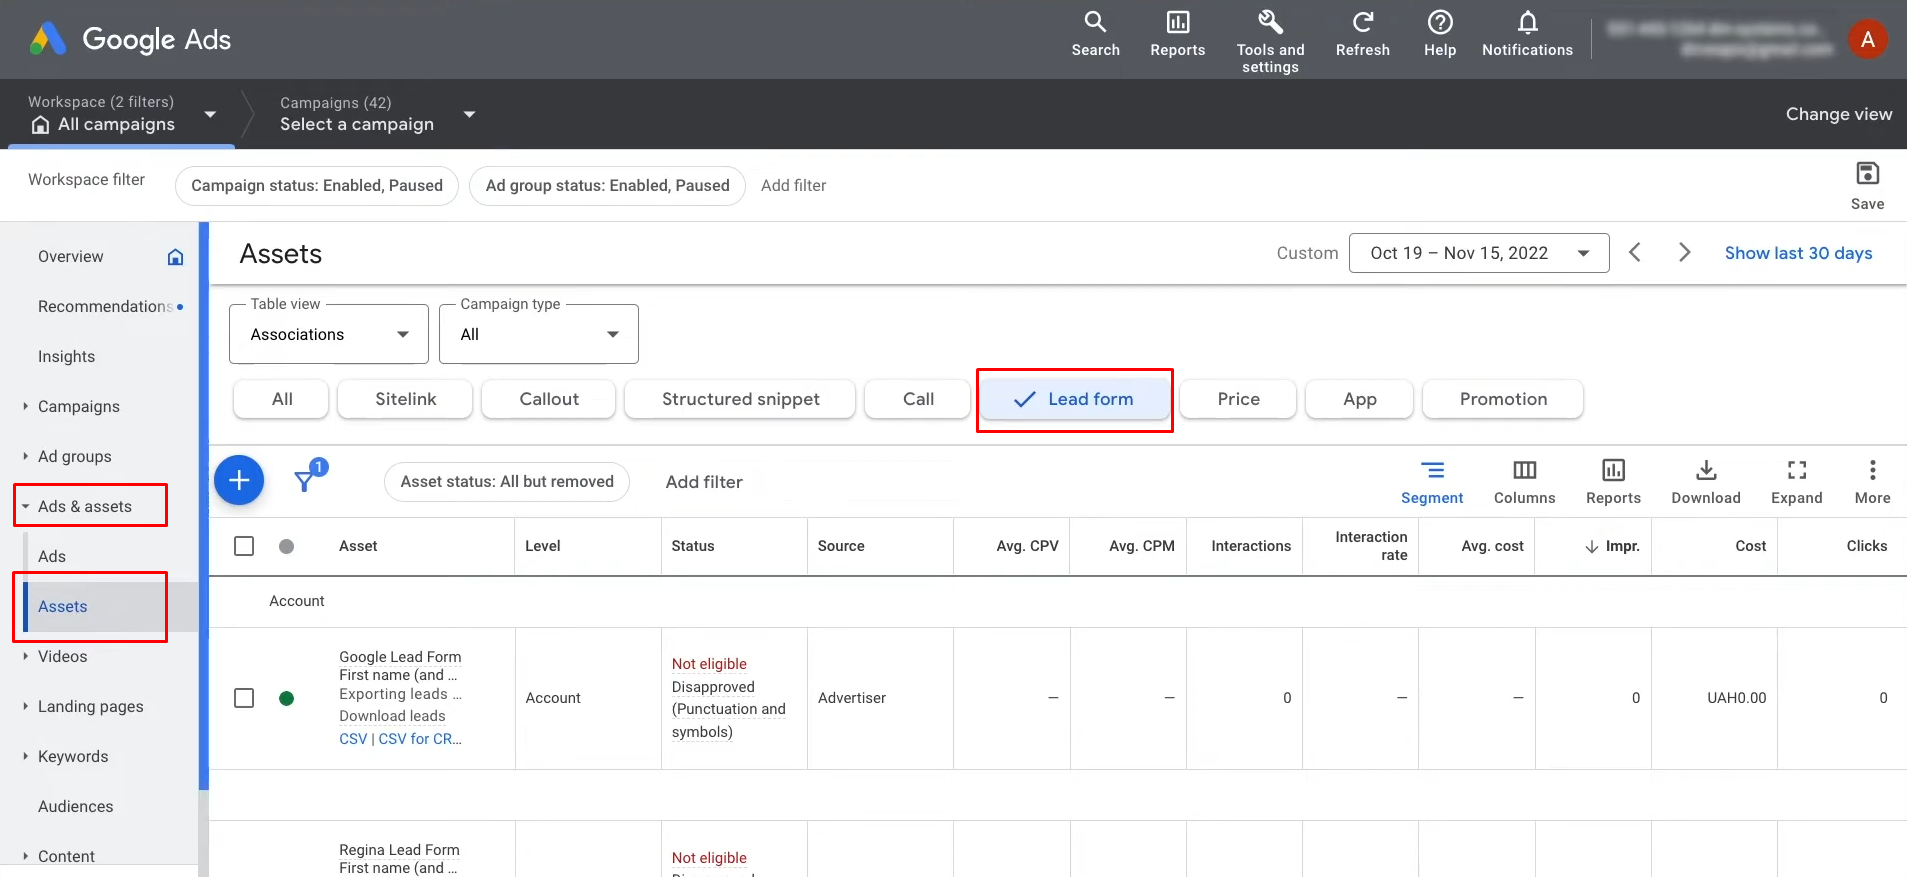Screen dimensions: 1907x877
Task: Go to the next date range
Action: pos(1684,253)
